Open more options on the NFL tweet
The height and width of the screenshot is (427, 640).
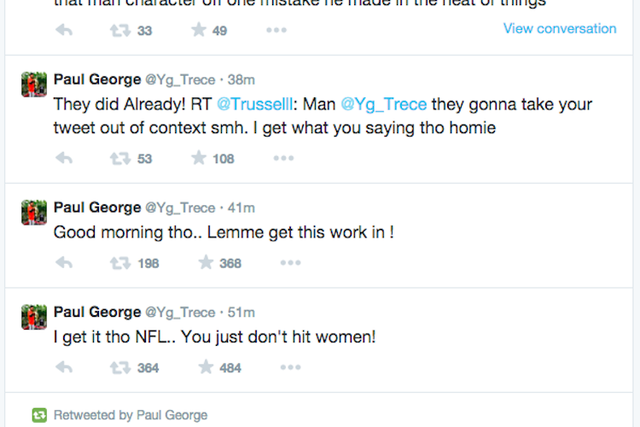[290, 367]
